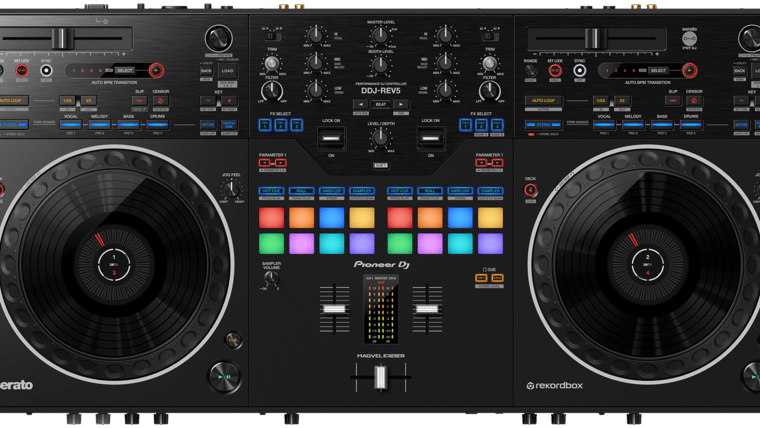Tap the right deck SYNC button
Viewport: 760px width, 428px height.
[579, 71]
